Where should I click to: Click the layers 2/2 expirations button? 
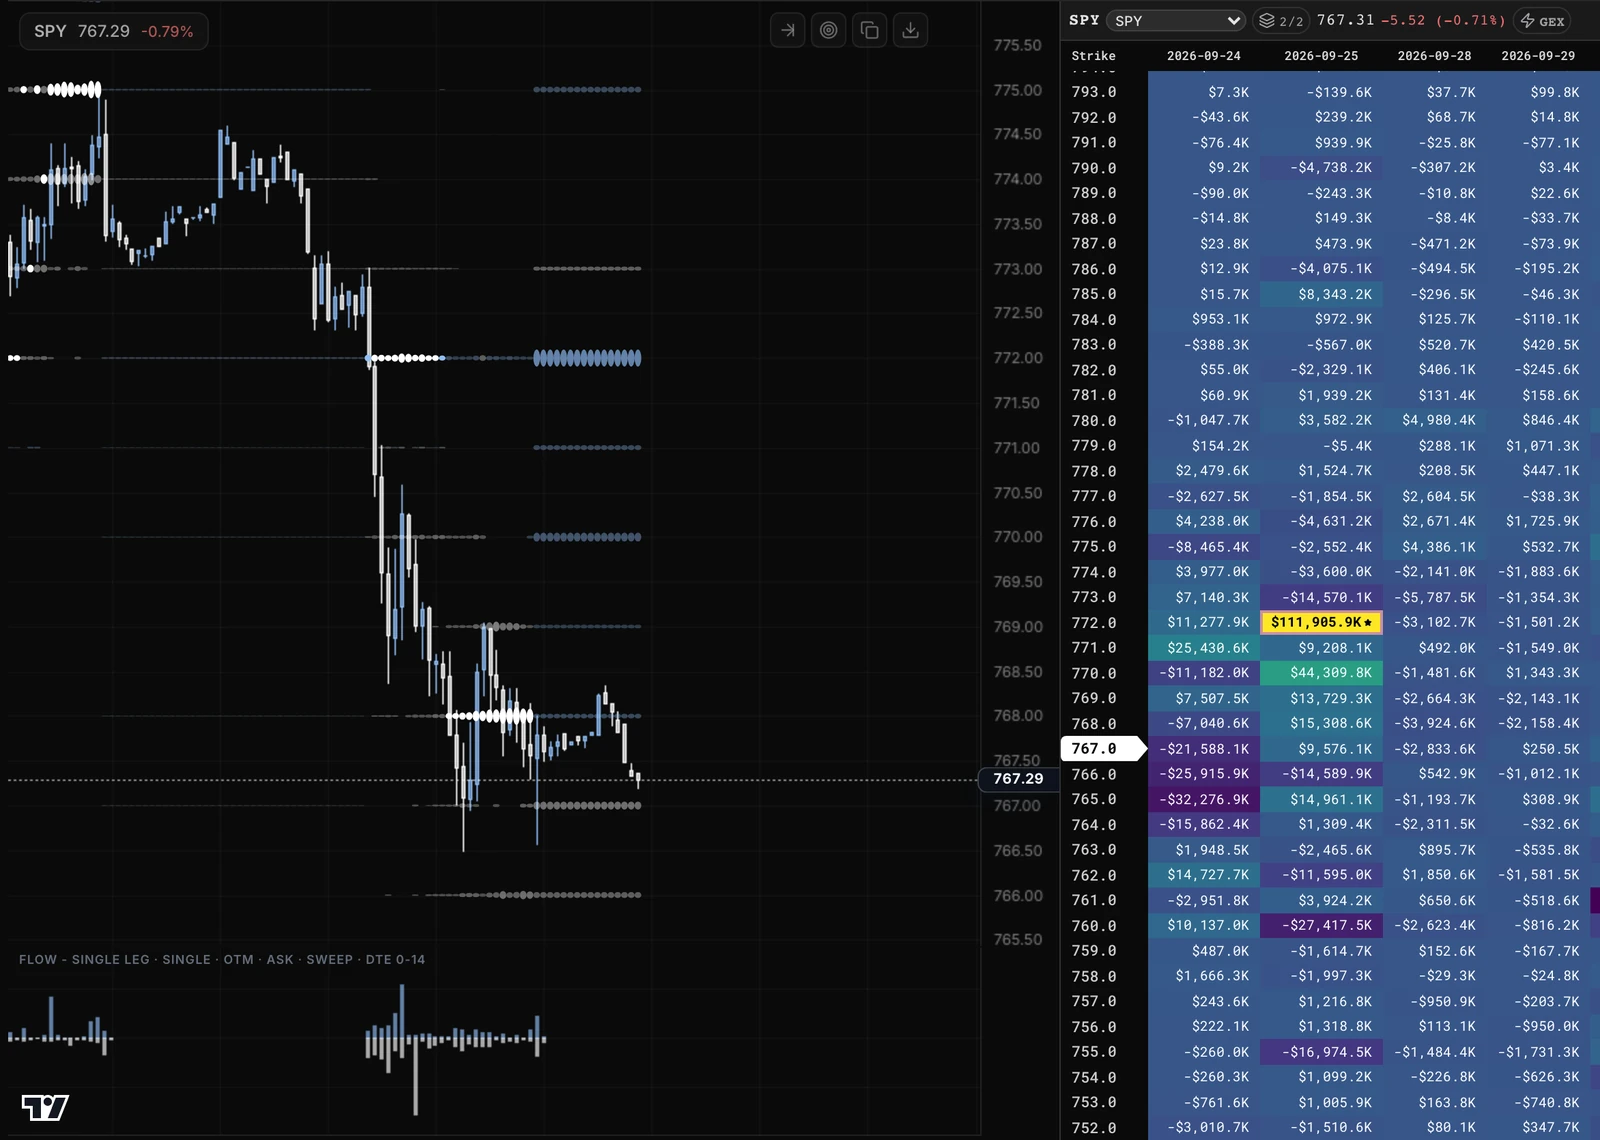click(x=1281, y=21)
